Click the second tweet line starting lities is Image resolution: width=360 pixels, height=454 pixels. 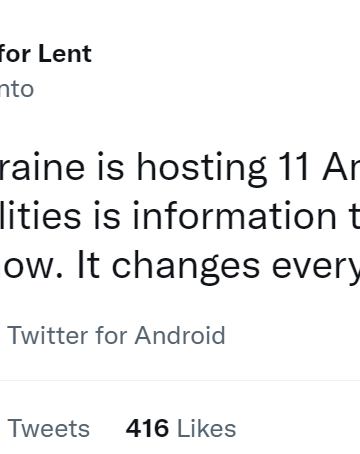[x=180, y=216]
